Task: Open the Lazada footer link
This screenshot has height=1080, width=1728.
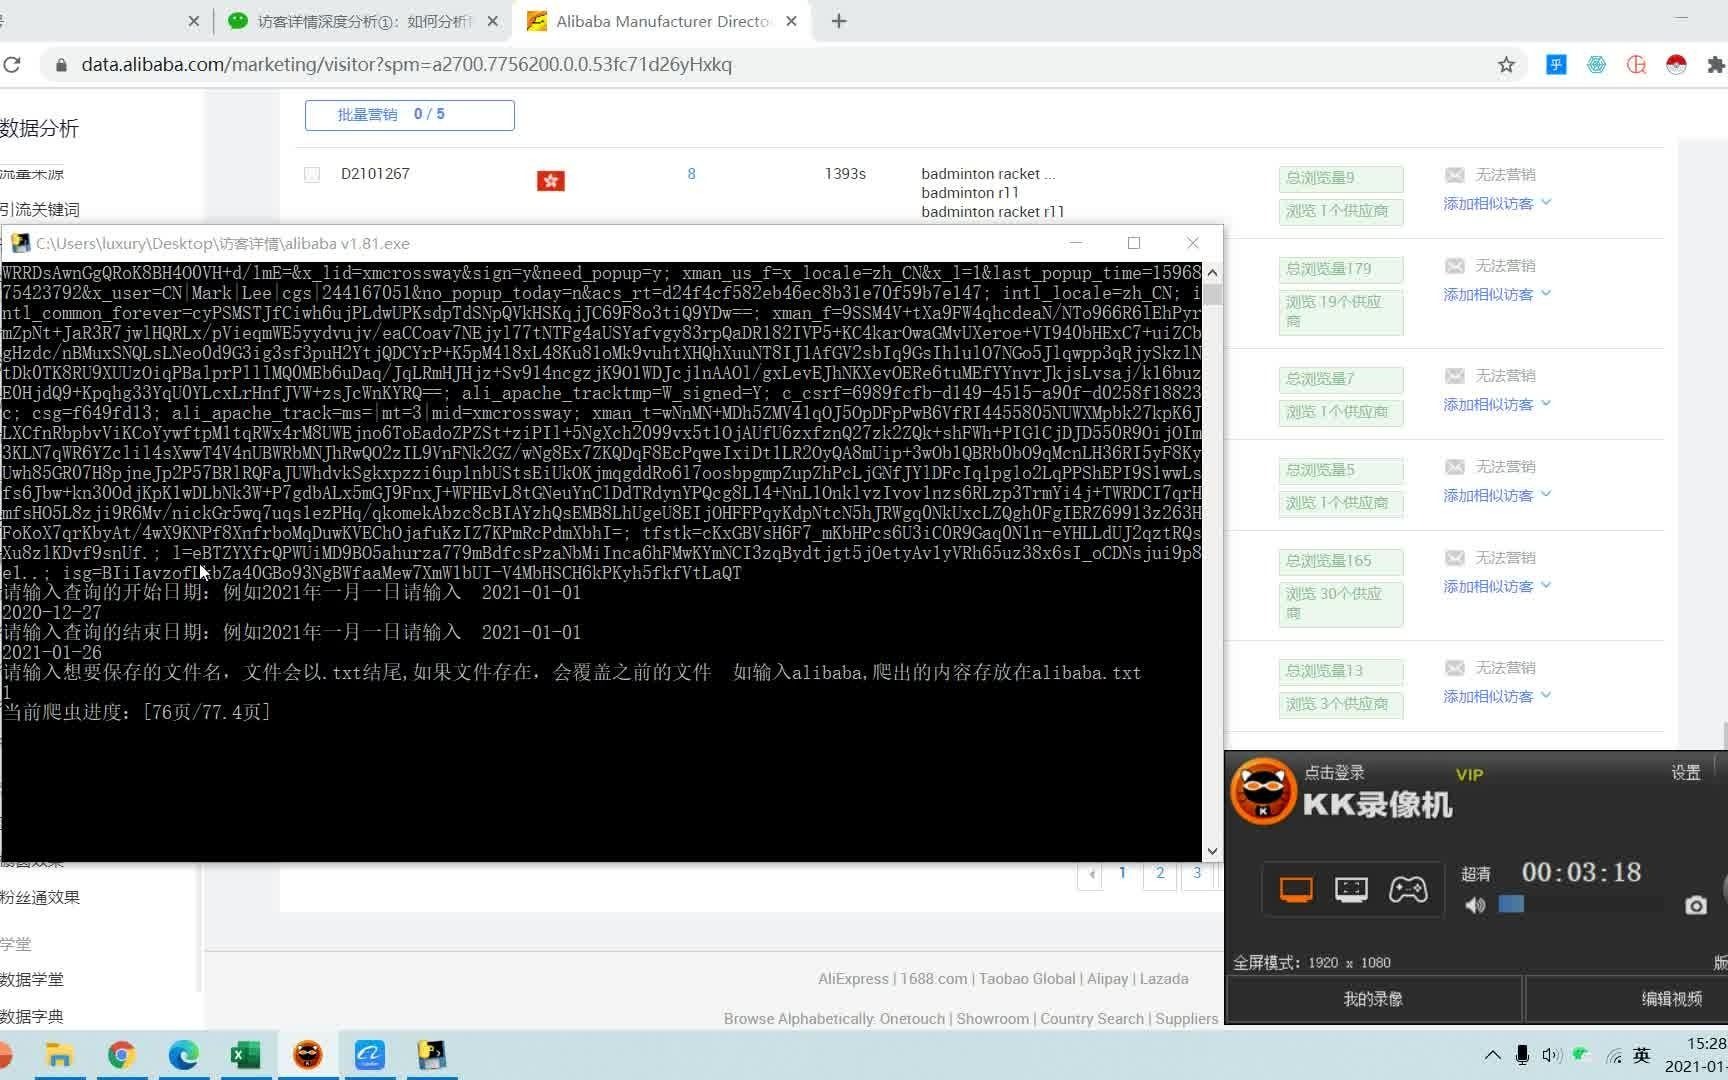Action: click(1164, 979)
